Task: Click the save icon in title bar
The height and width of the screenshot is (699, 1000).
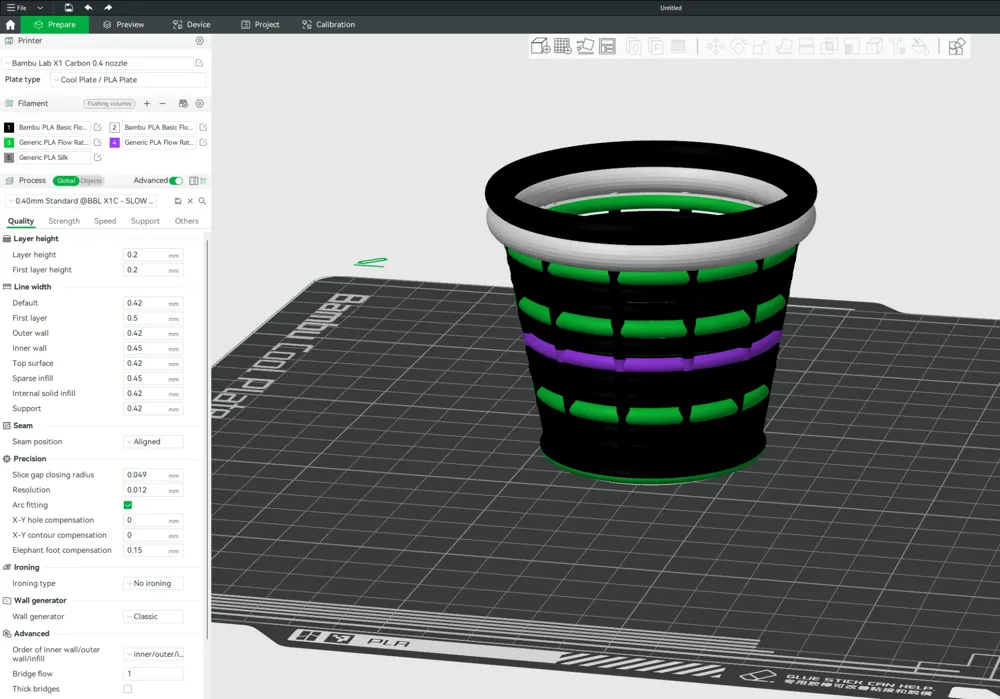Action: (68, 8)
